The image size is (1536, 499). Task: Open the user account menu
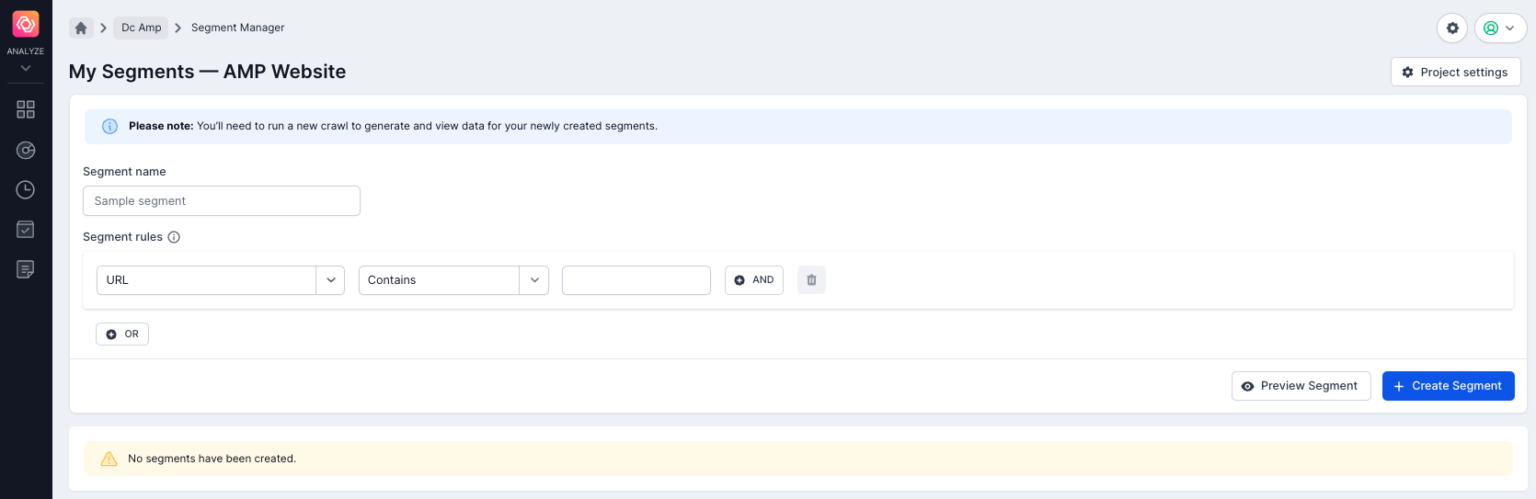[1499, 28]
